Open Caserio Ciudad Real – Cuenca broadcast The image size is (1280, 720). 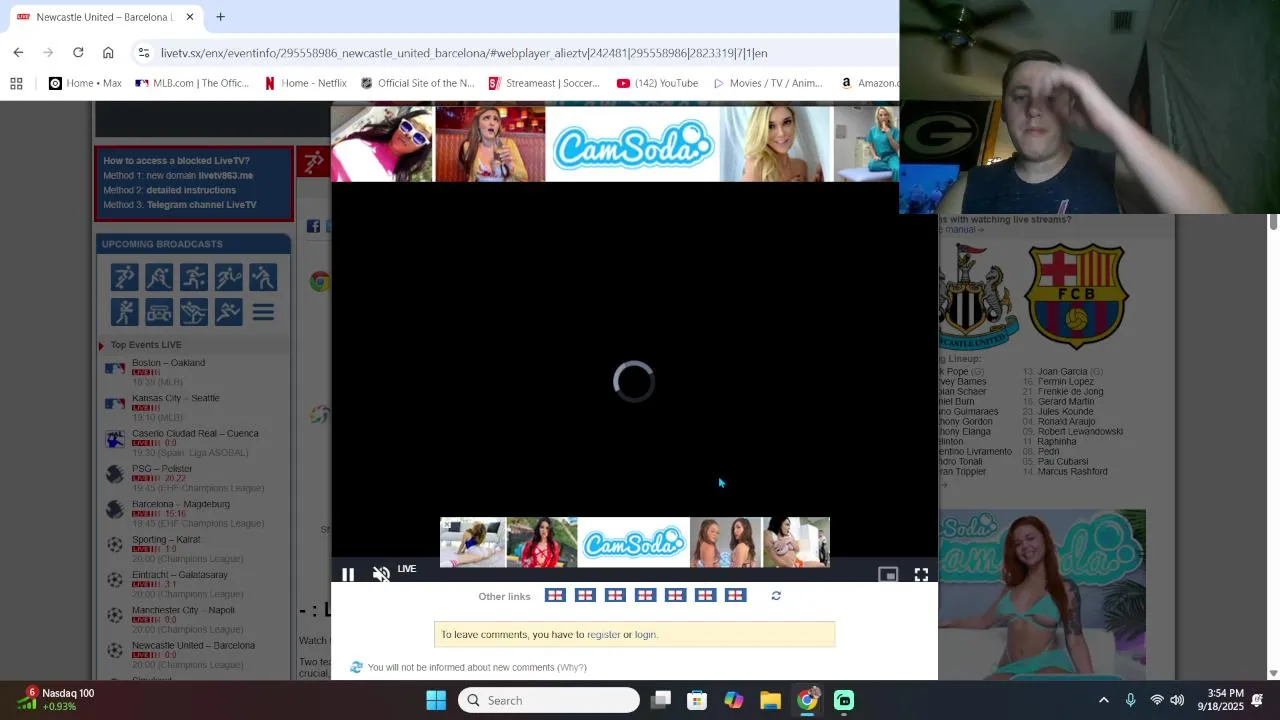pyautogui.click(x=195, y=434)
